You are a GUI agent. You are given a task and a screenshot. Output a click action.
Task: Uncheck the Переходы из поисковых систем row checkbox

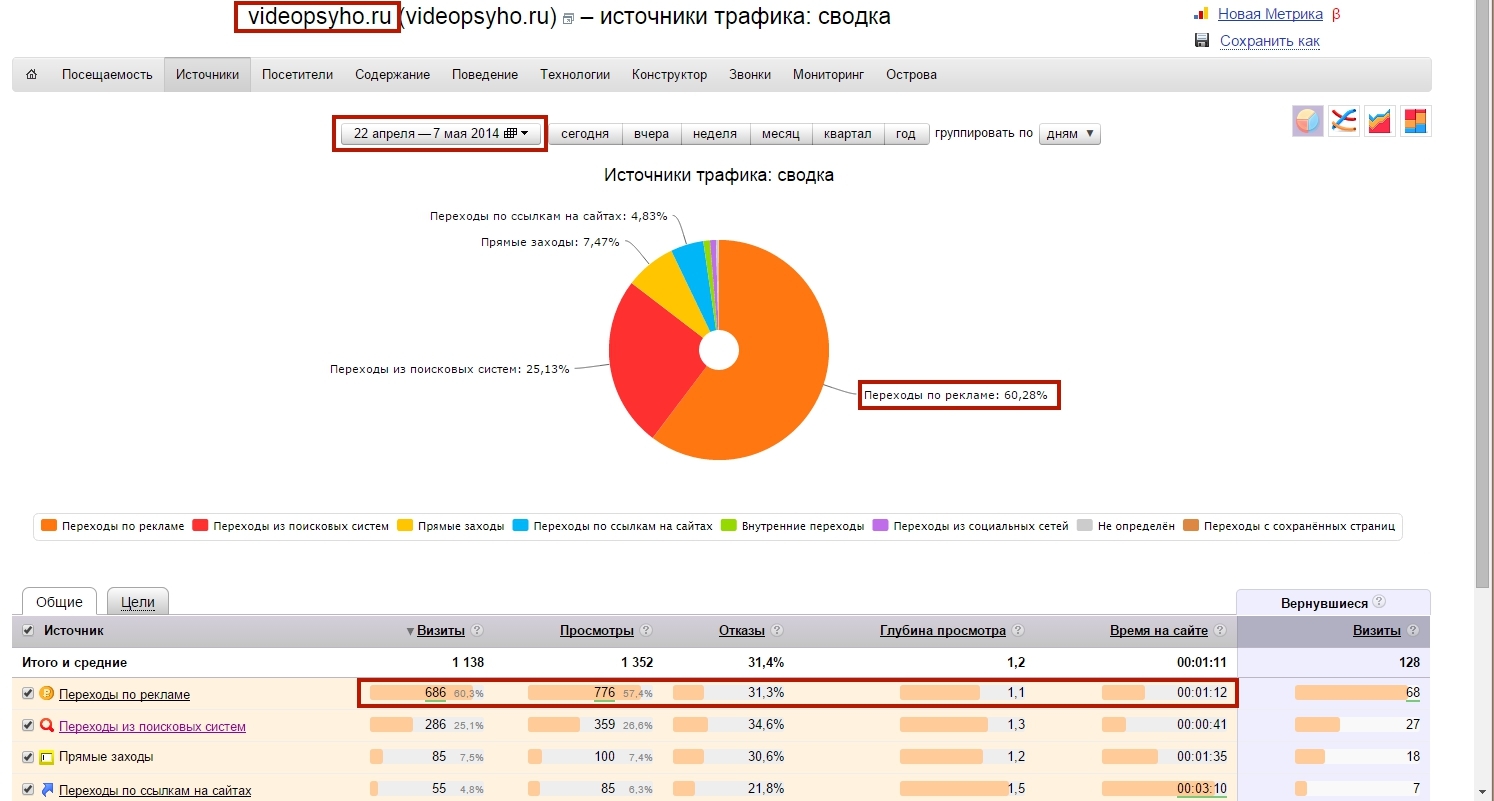[28, 726]
